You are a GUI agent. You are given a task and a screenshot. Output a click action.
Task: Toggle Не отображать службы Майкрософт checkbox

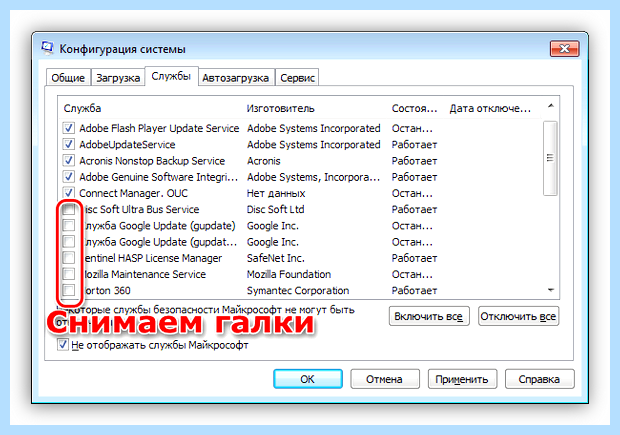coord(62,345)
